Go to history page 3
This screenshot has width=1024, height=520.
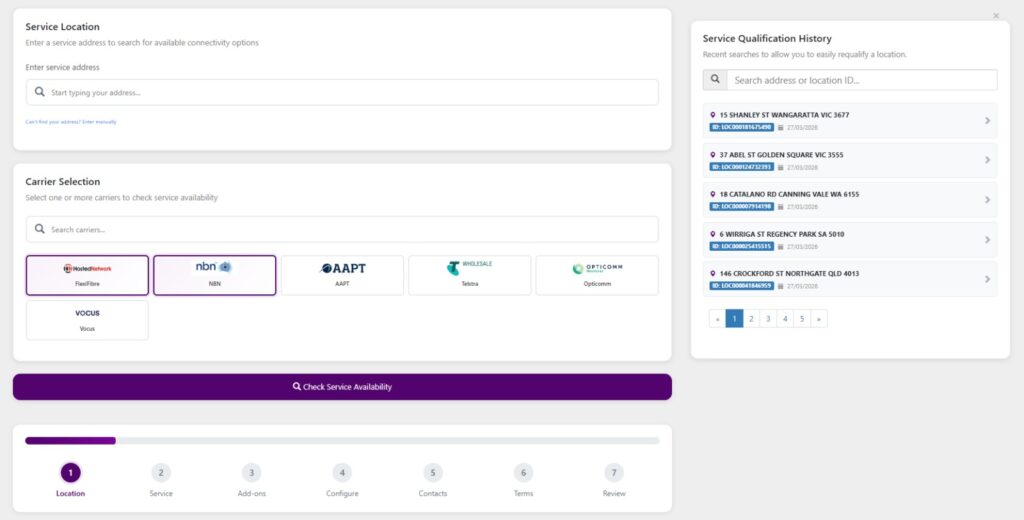(768, 319)
